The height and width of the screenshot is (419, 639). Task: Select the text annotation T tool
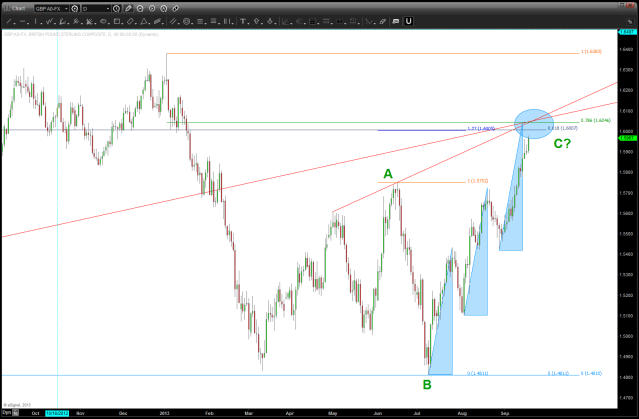click(242, 21)
